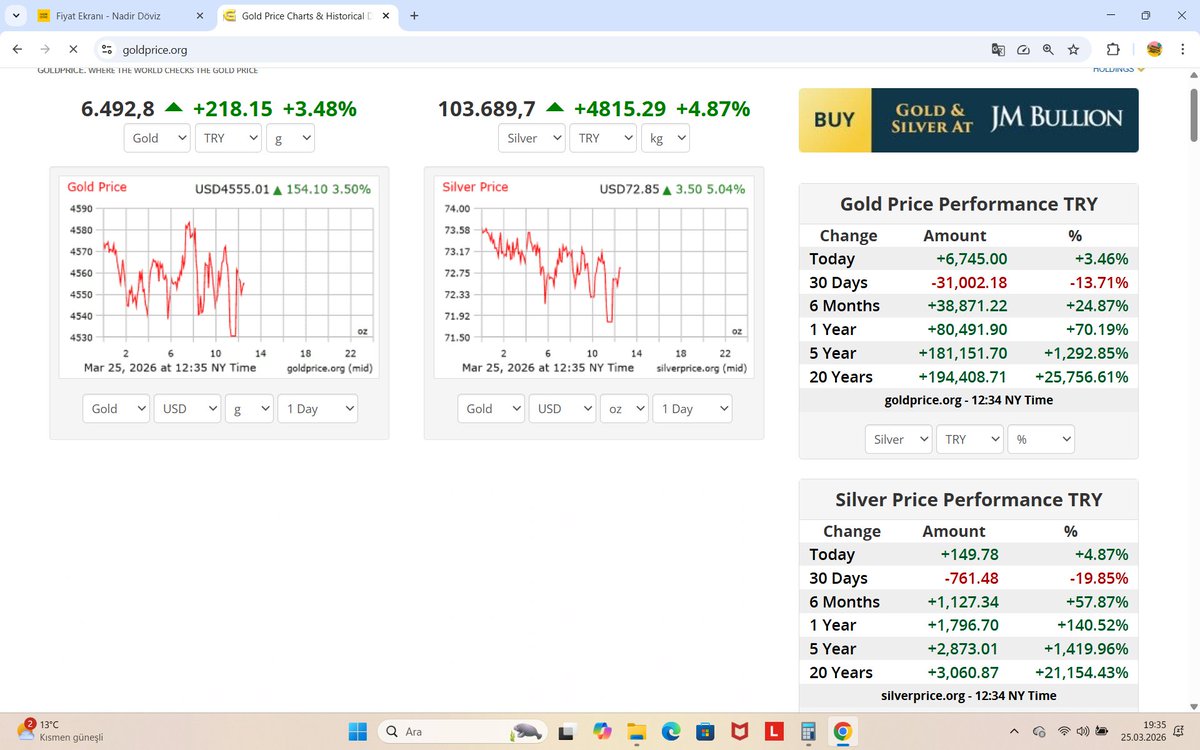The image size is (1200, 750).
Task: Click the 30 Days gold amount -31,002.18
Action: click(968, 282)
